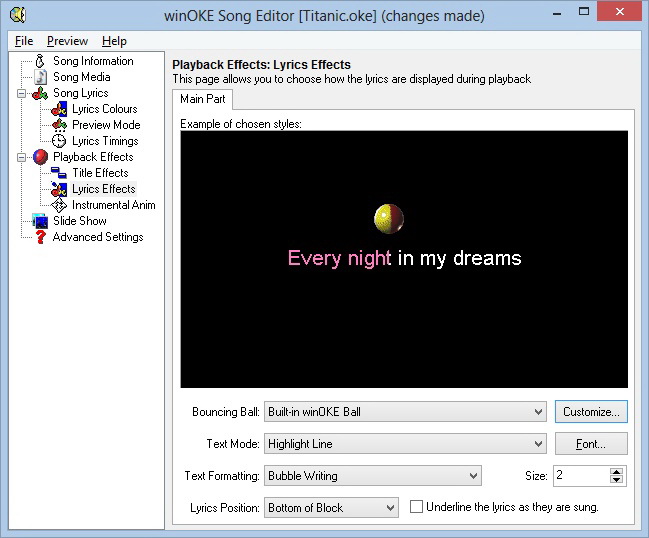Open the Preview menu
The image size is (649, 538).
[67, 41]
